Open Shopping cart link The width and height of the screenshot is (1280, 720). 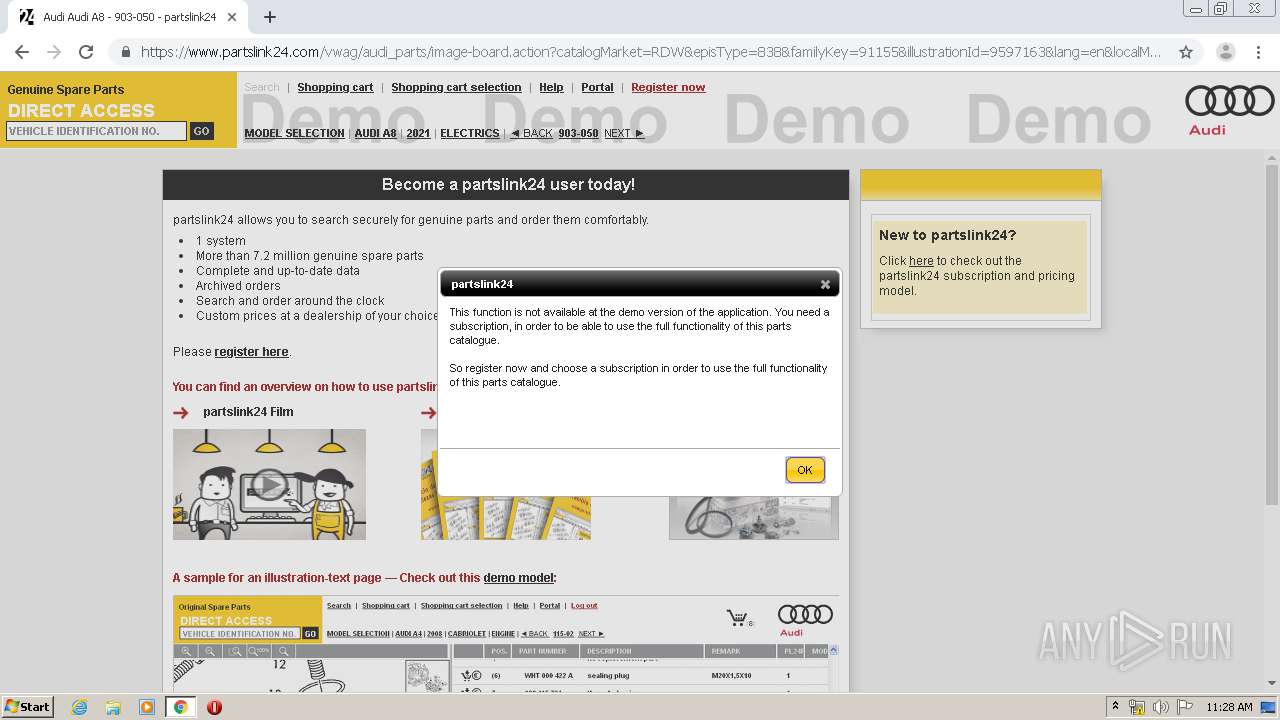point(335,87)
